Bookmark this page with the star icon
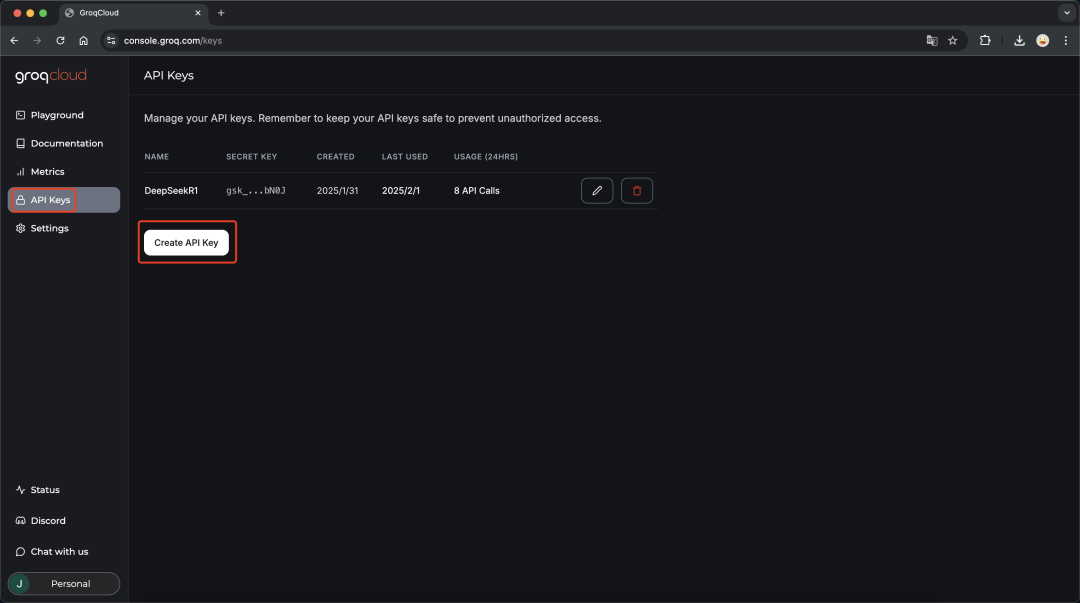Viewport: 1080px width, 603px height. tap(953, 41)
